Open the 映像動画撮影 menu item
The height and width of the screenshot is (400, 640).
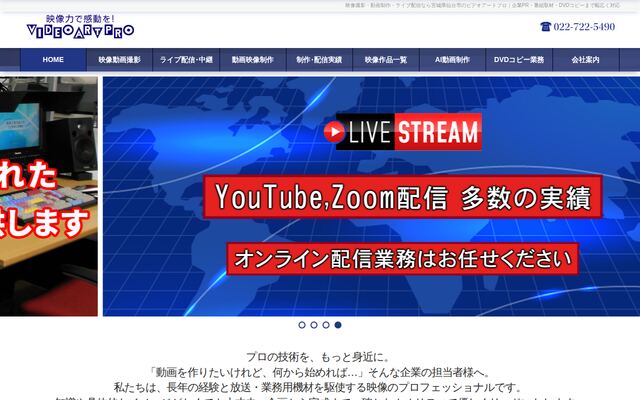pos(120,60)
